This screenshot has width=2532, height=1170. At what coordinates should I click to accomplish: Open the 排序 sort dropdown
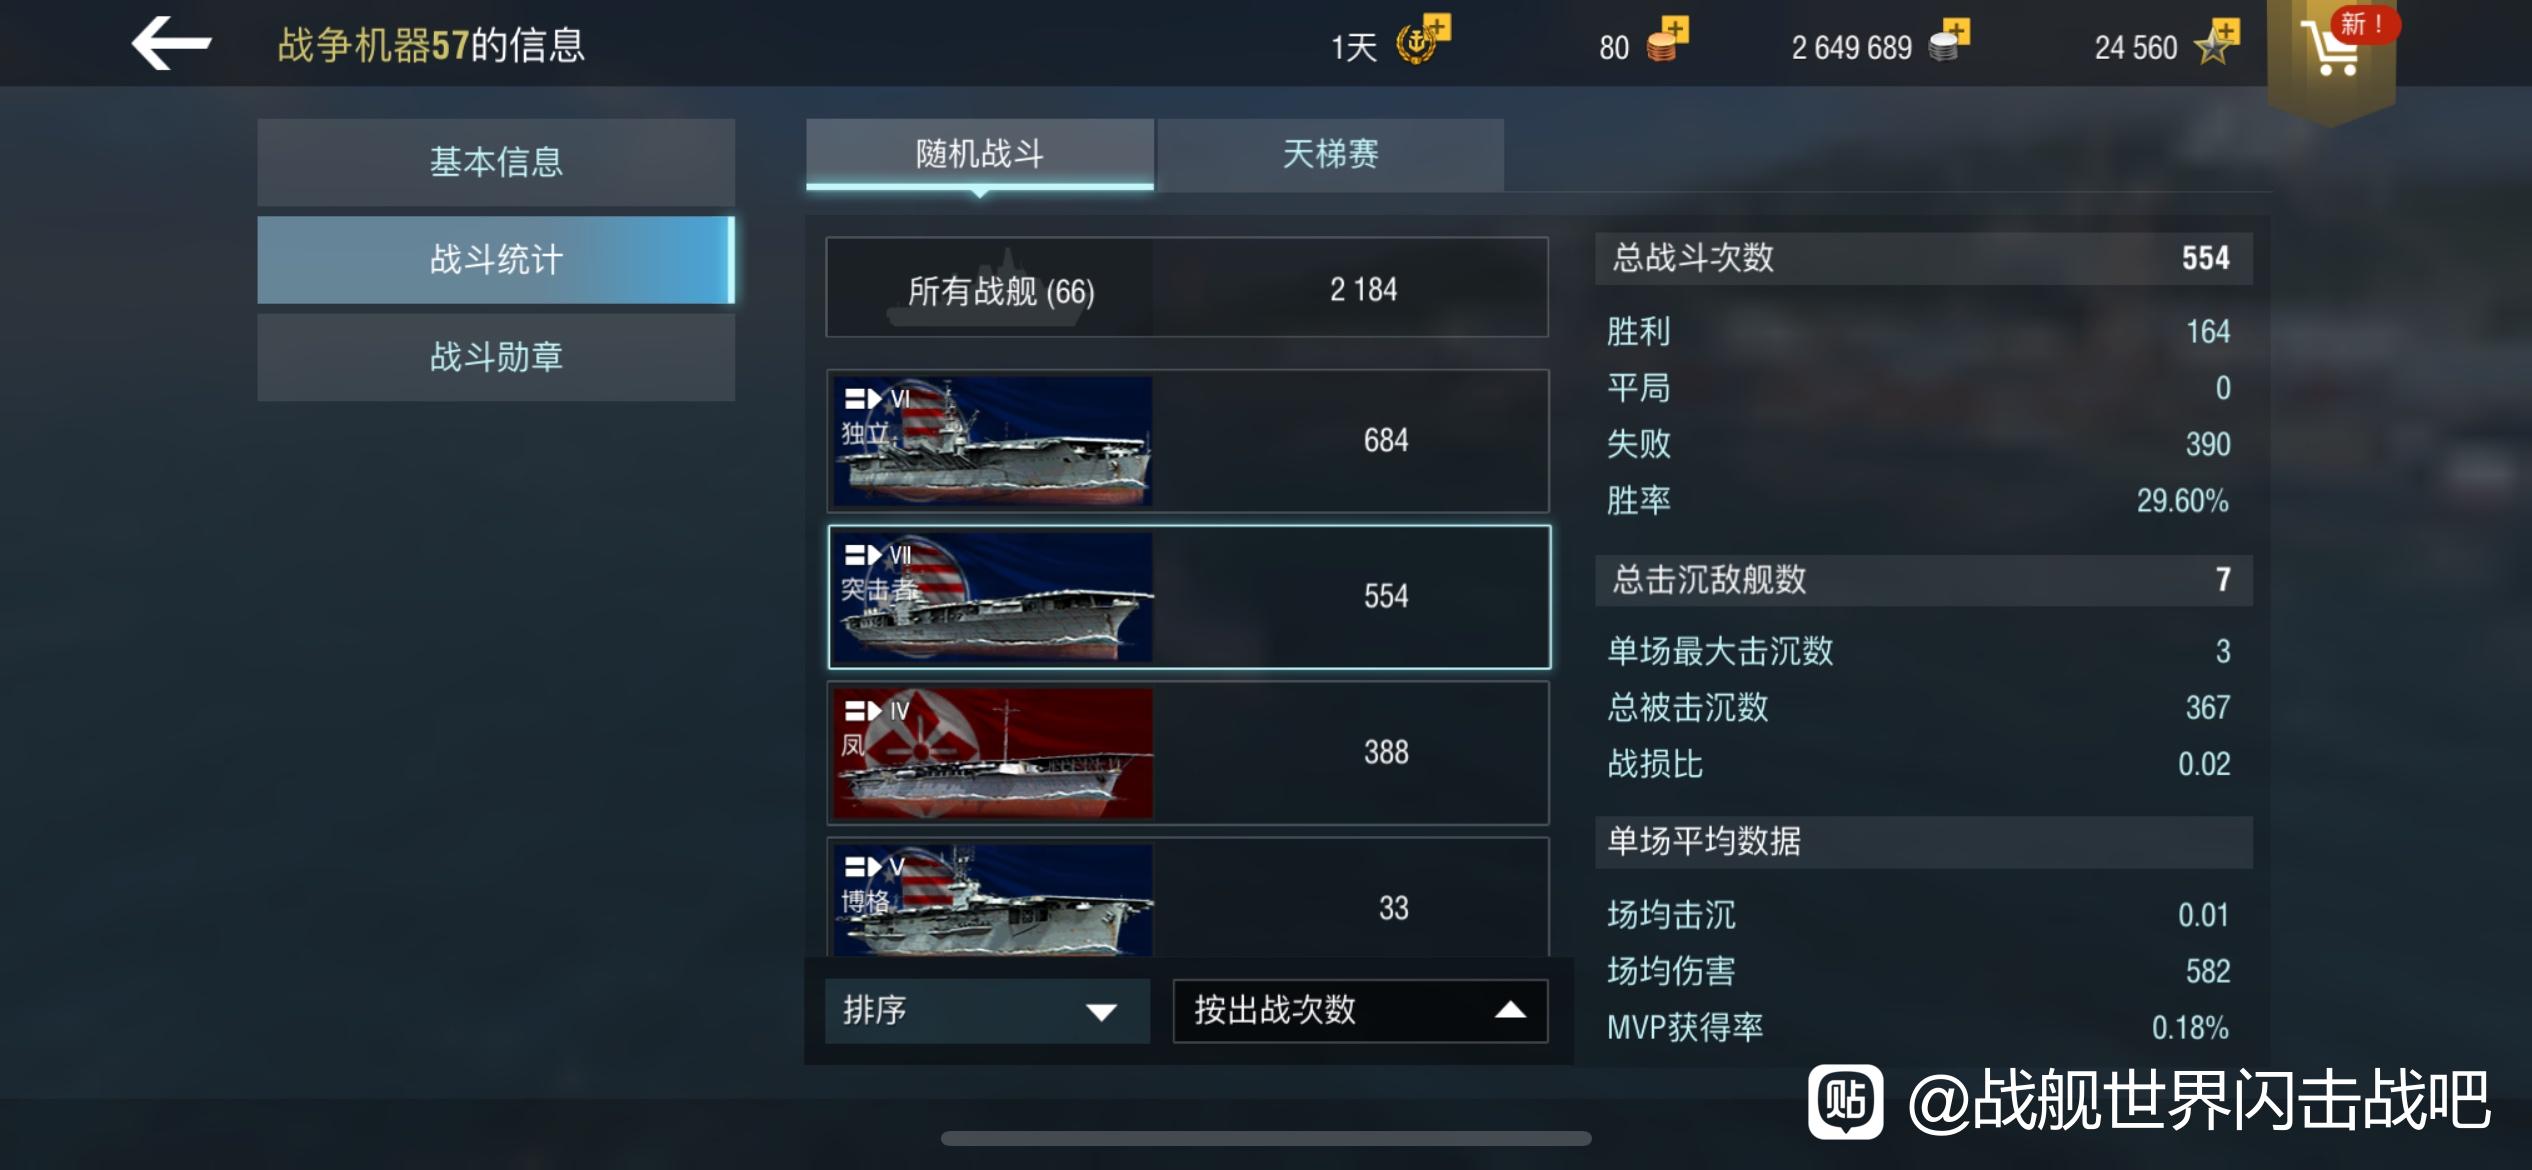pos(987,1011)
